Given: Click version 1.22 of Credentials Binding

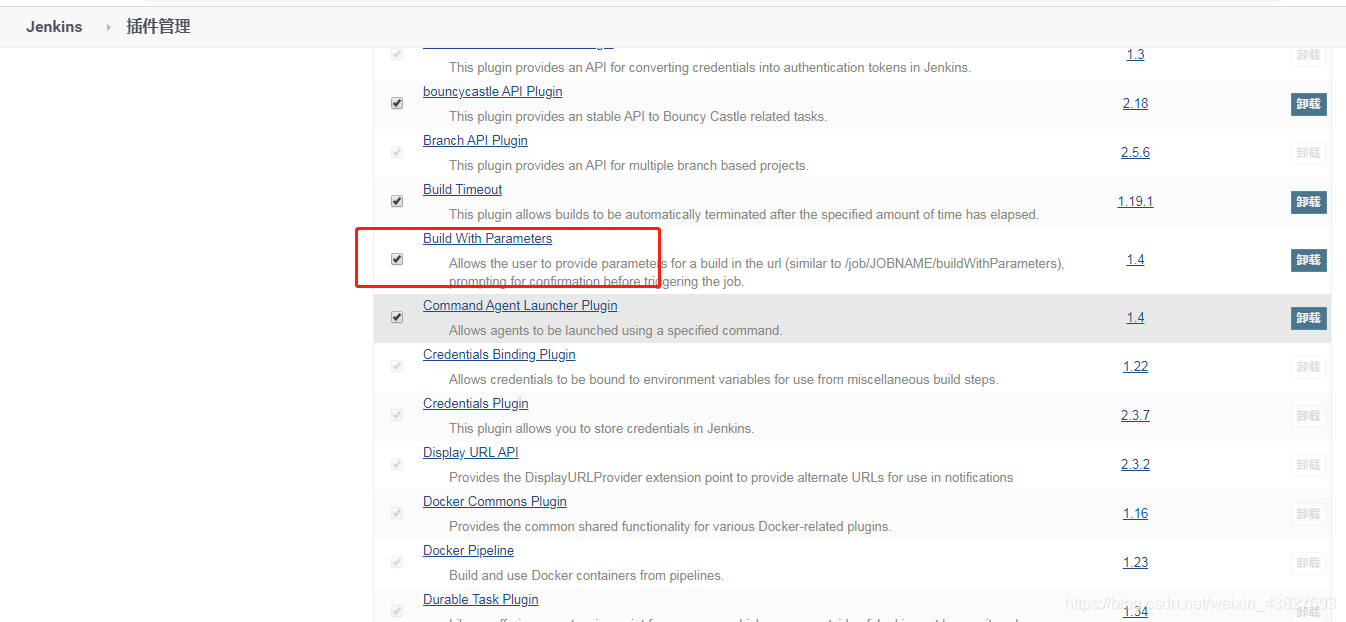Looking at the screenshot, I should click(x=1135, y=366).
